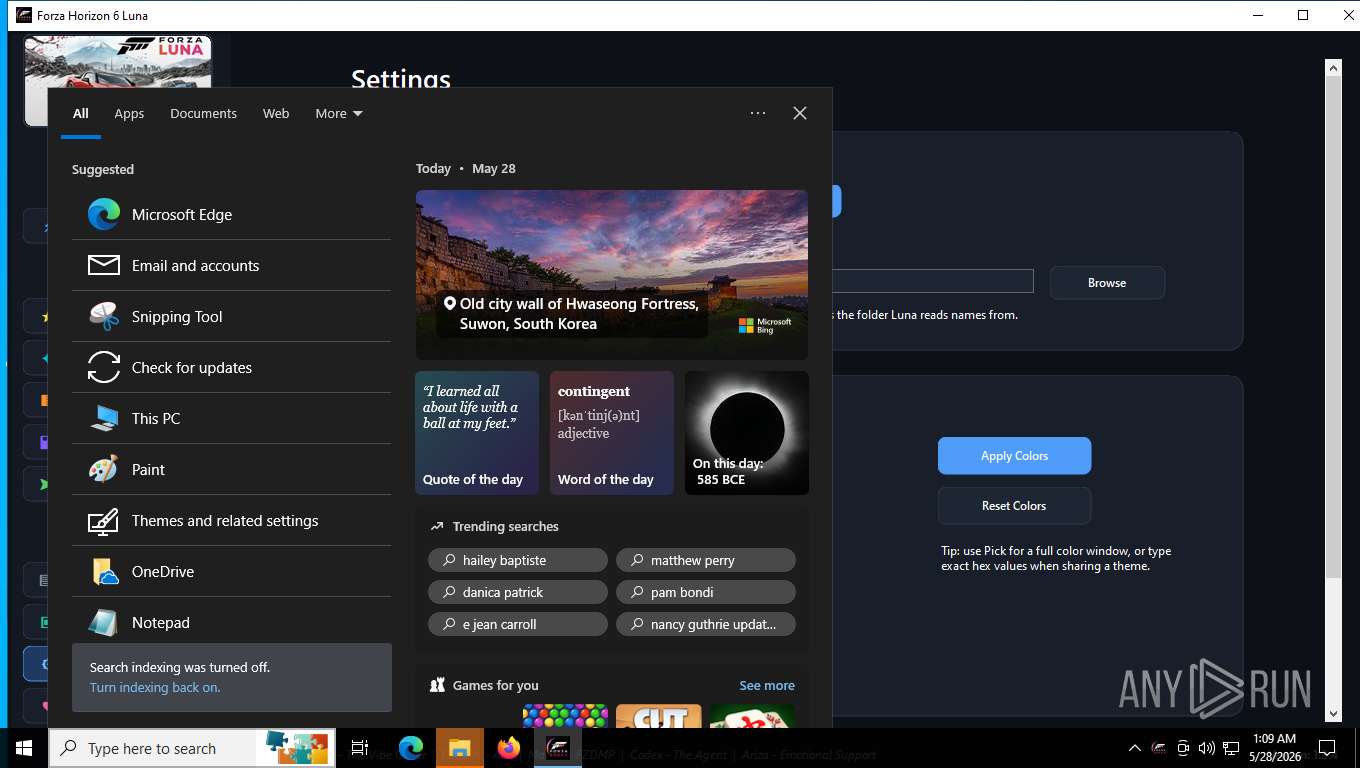Switch to the Apps search tab

(x=129, y=113)
